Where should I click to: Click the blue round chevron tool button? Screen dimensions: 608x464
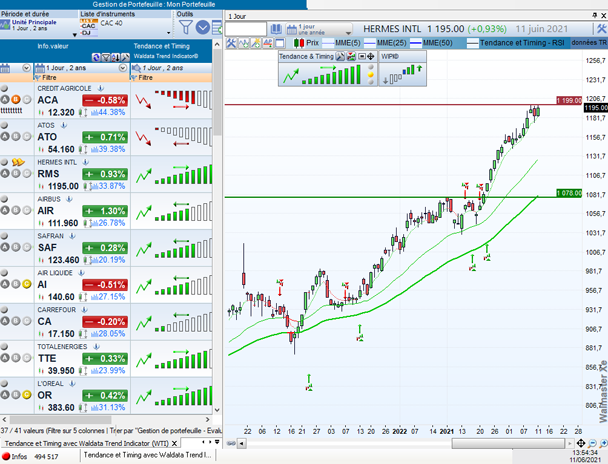click(x=203, y=28)
